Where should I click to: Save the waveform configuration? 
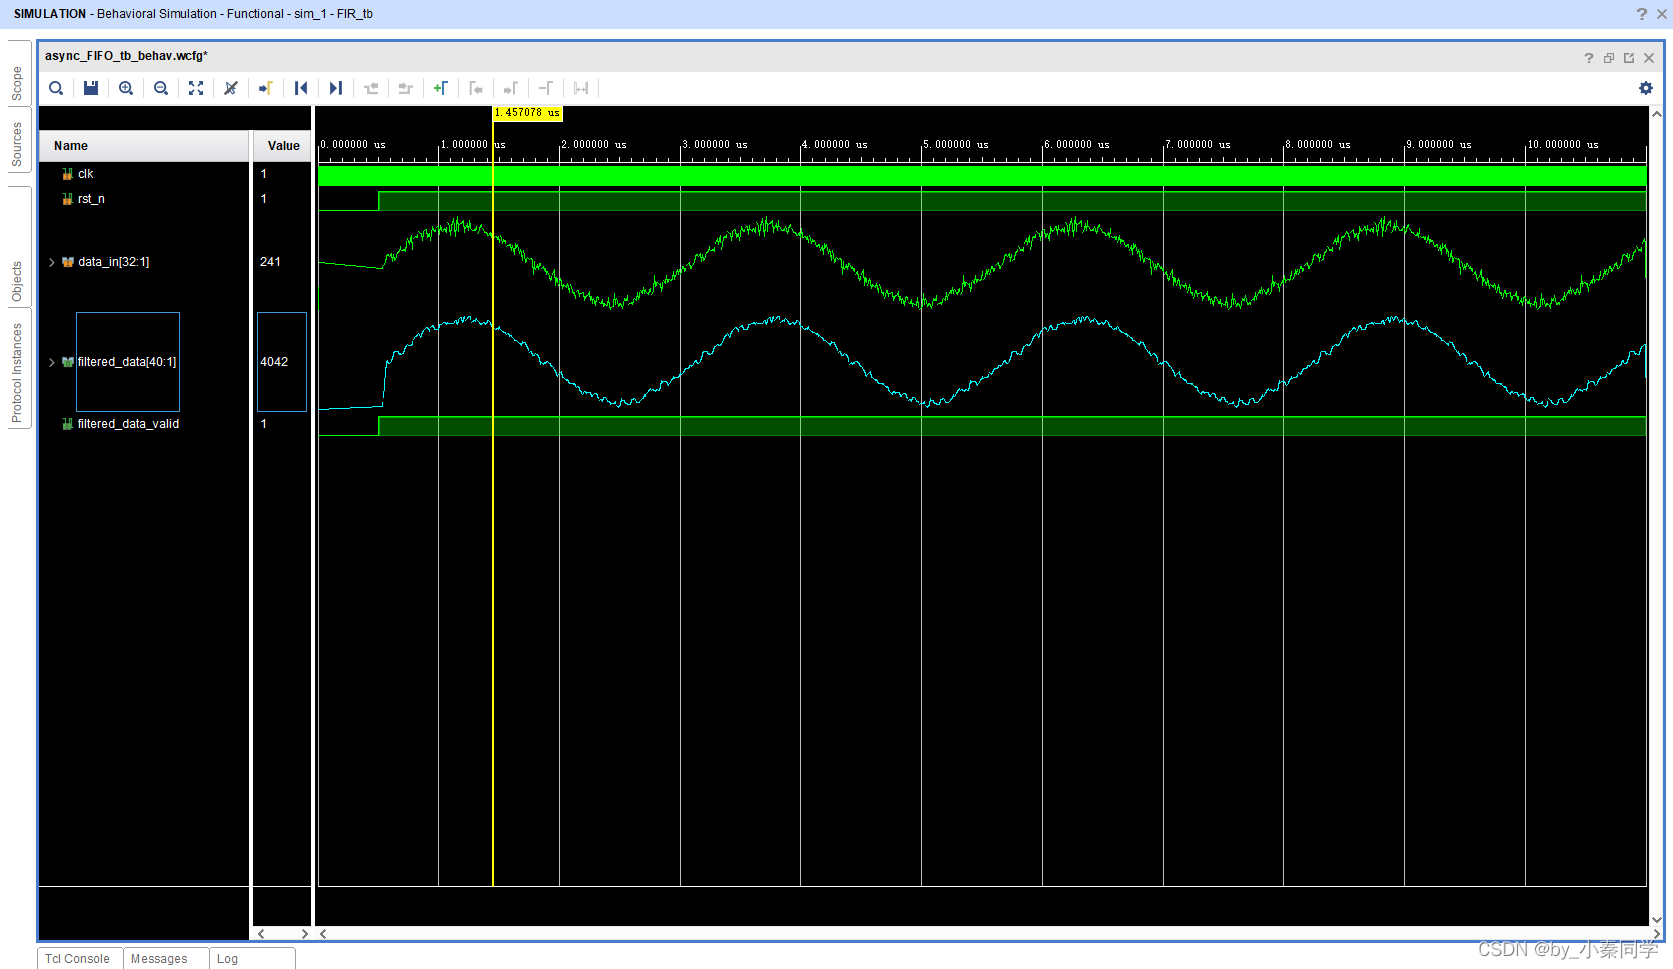tap(91, 88)
